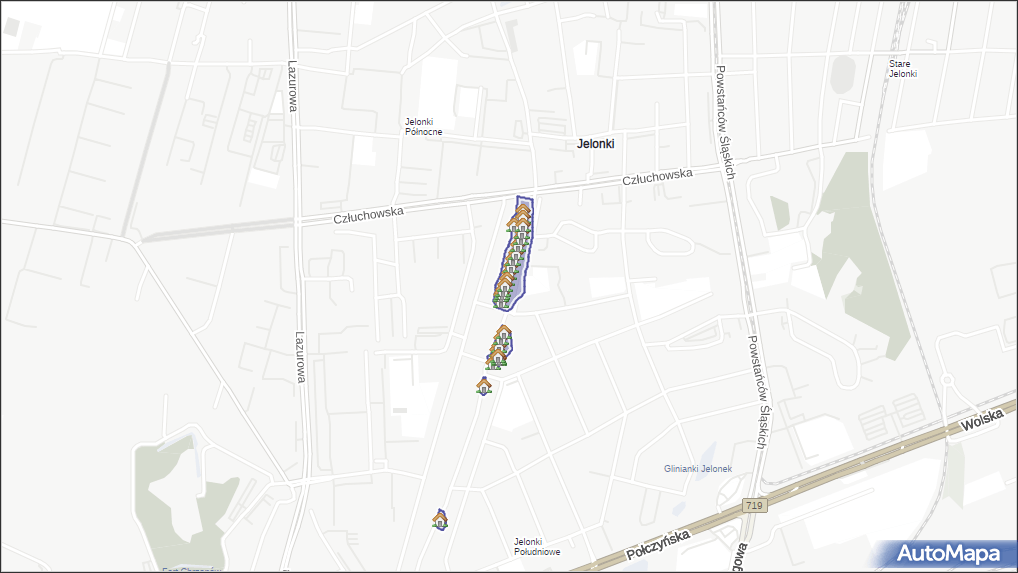Click the lower Lazurowa street label
This screenshot has height=573, width=1018.
click(x=300, y=357)
